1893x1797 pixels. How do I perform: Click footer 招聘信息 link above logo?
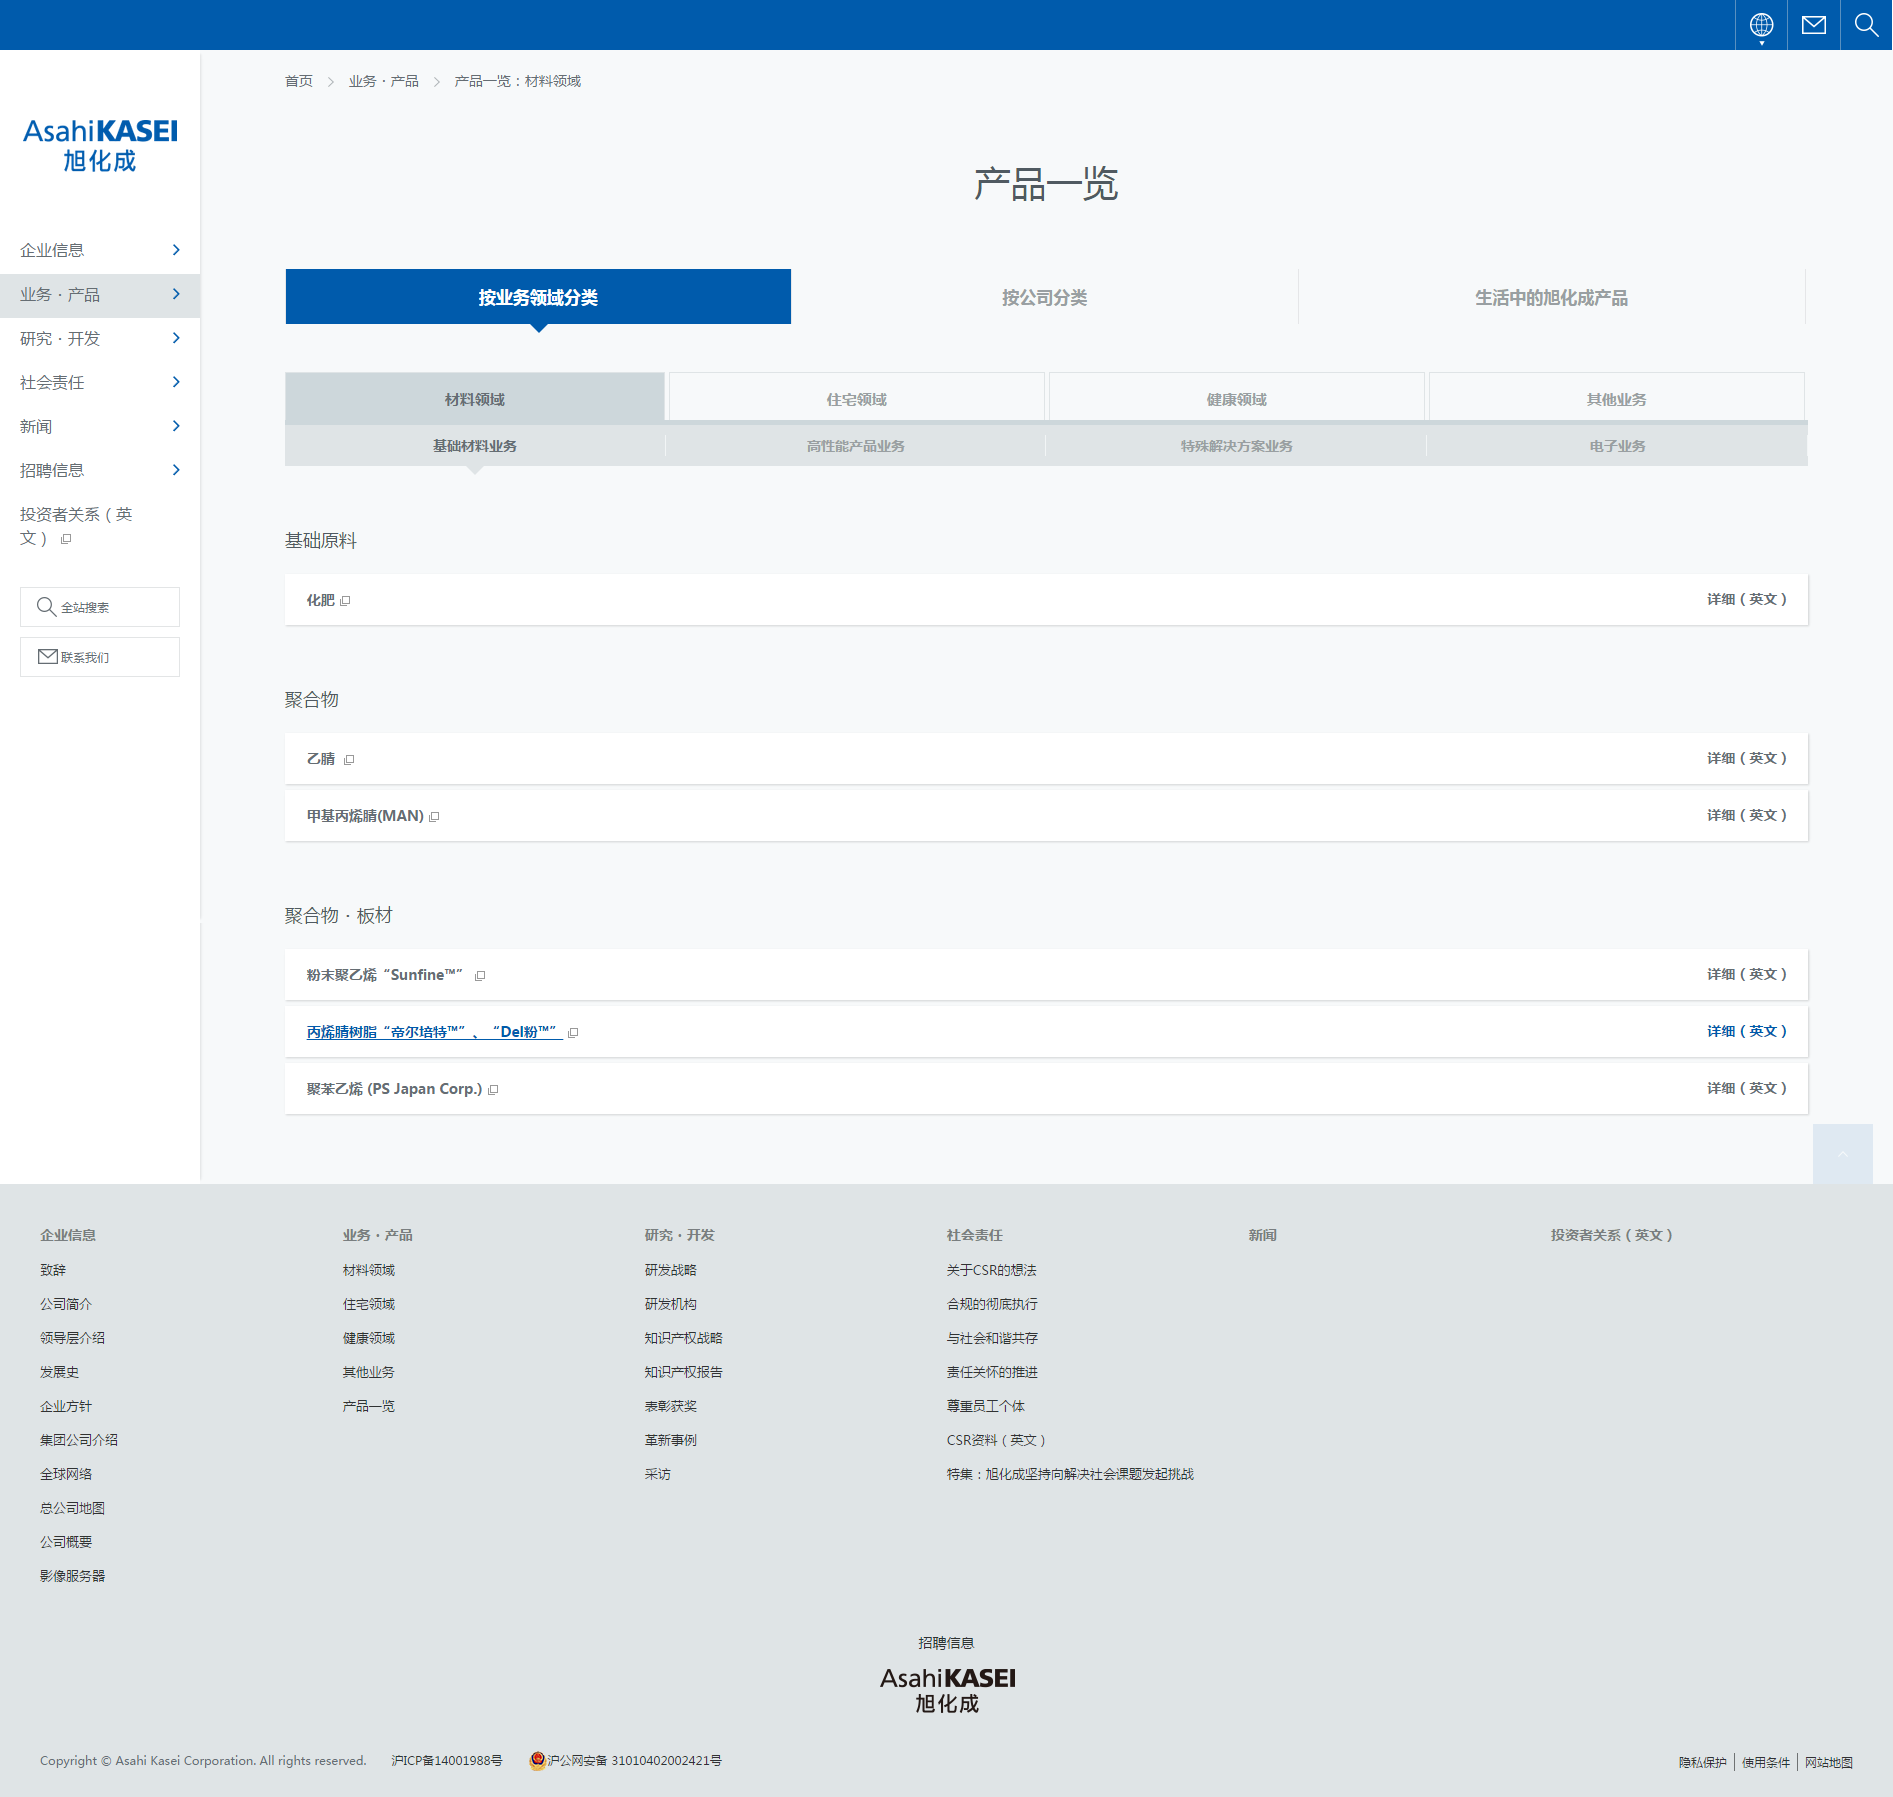(x=946, y=1643)
